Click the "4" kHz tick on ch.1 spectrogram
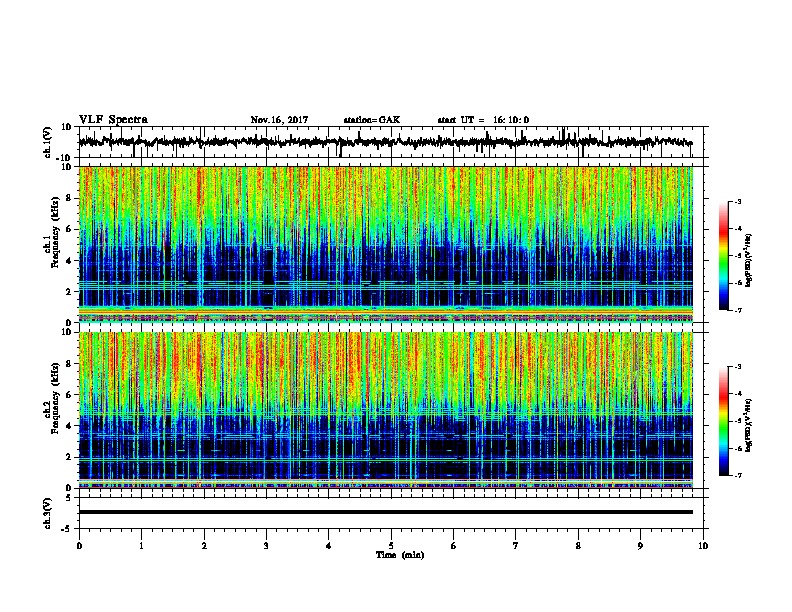 pos(69,261)
